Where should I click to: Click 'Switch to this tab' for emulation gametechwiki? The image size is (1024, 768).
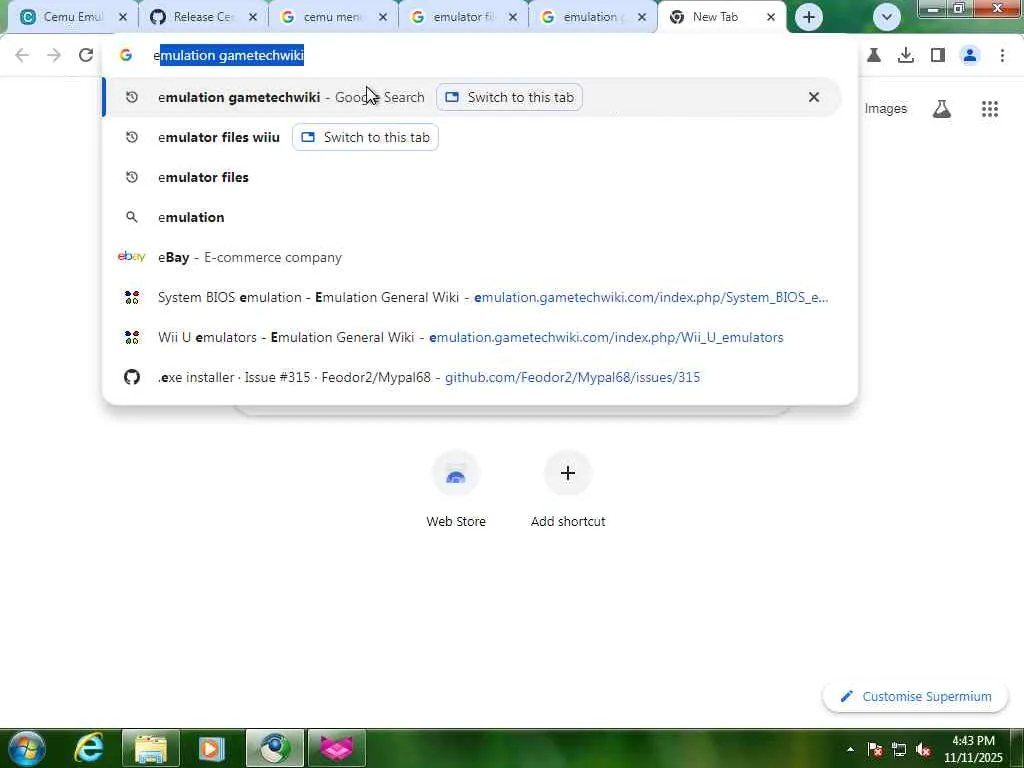coord(509,97)
